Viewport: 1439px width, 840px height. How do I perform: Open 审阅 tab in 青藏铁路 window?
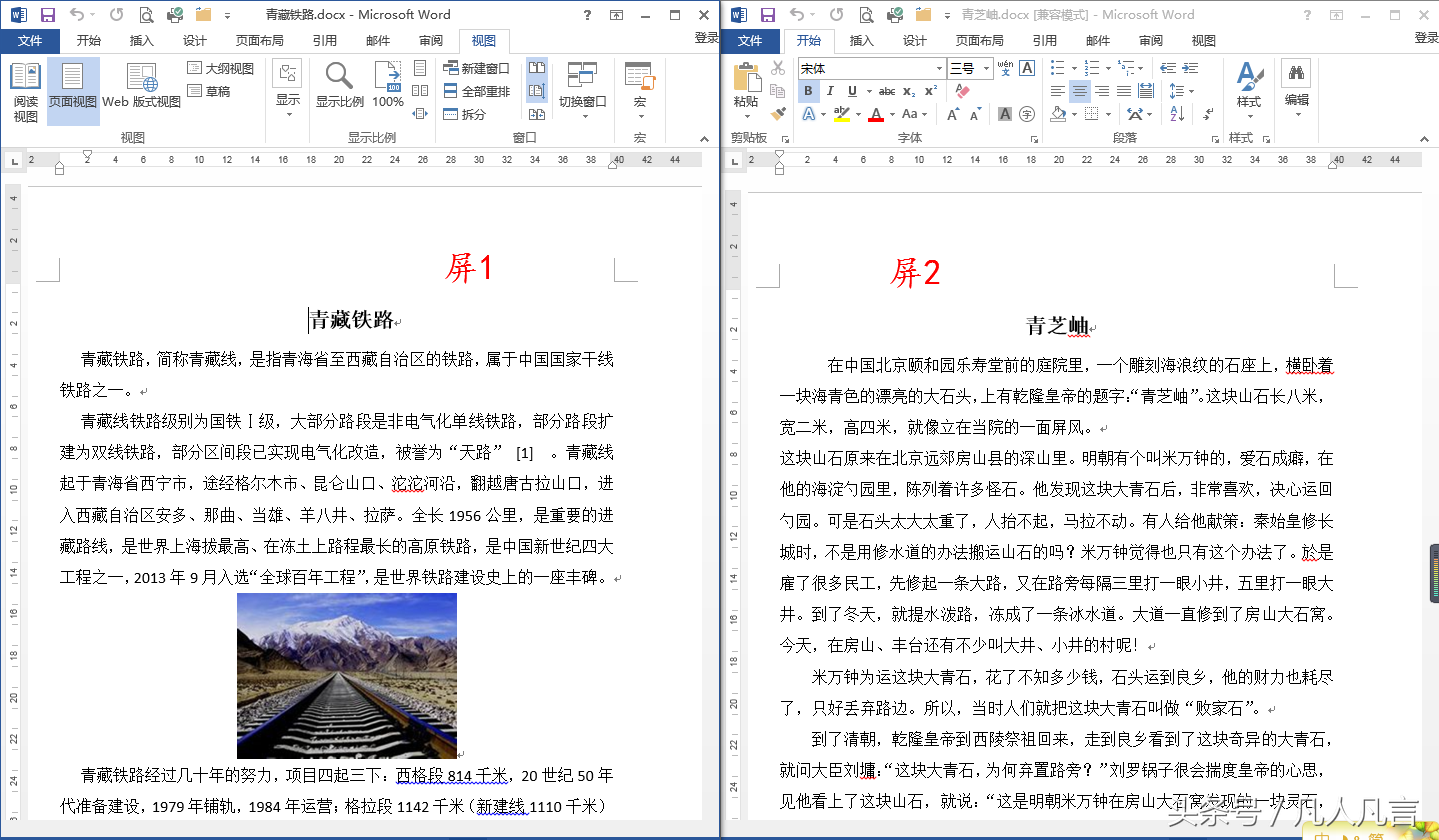[431, 41]
